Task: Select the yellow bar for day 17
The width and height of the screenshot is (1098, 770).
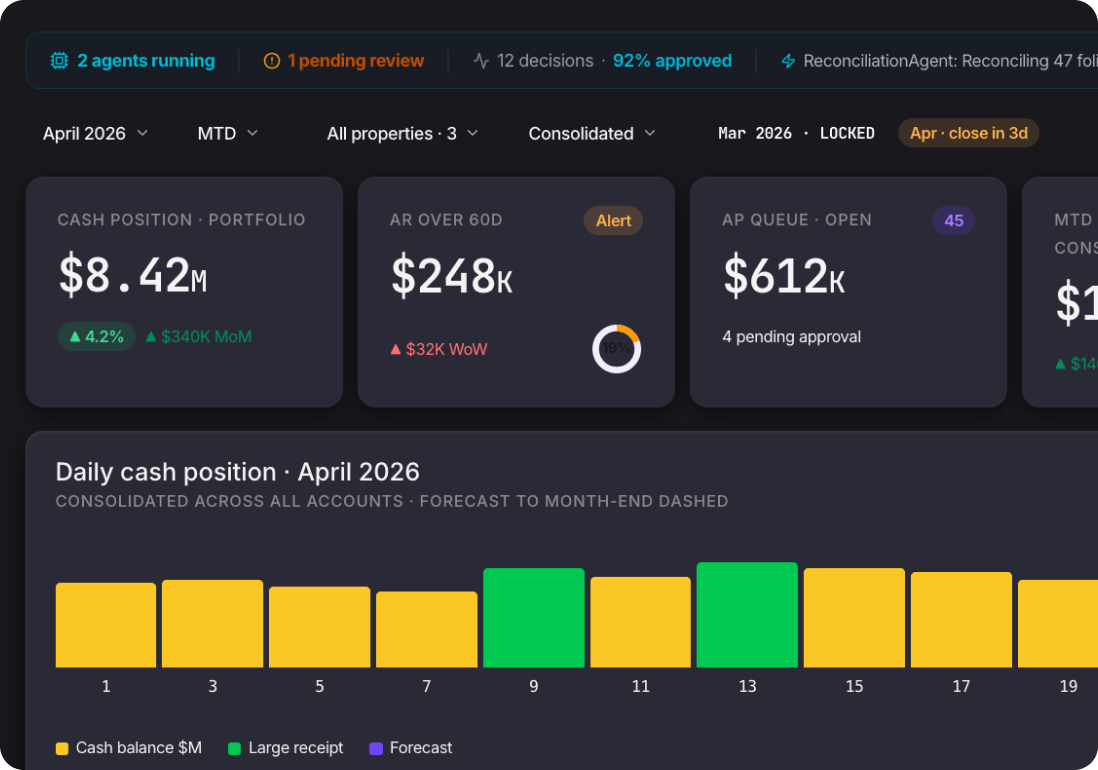Action: coord(961,620)
